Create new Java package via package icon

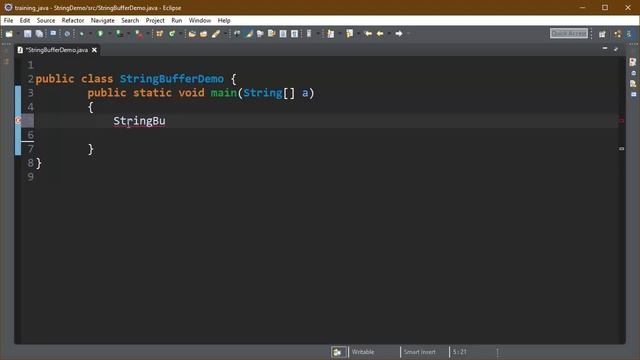tap(159, 34)
